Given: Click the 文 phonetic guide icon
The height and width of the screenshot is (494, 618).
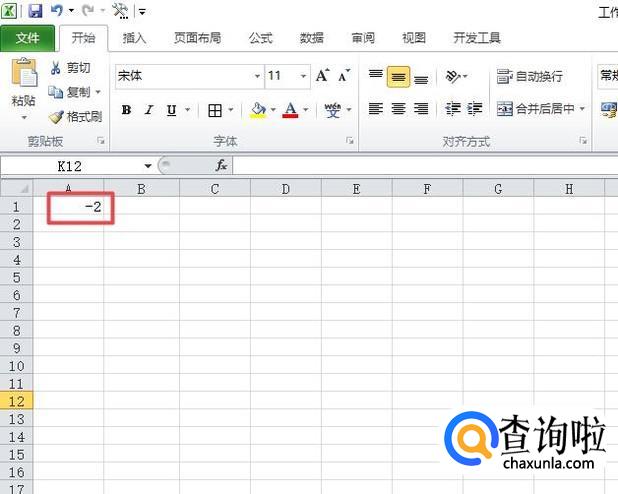Looking at the screenshot, I should click(x=333, y=110).
